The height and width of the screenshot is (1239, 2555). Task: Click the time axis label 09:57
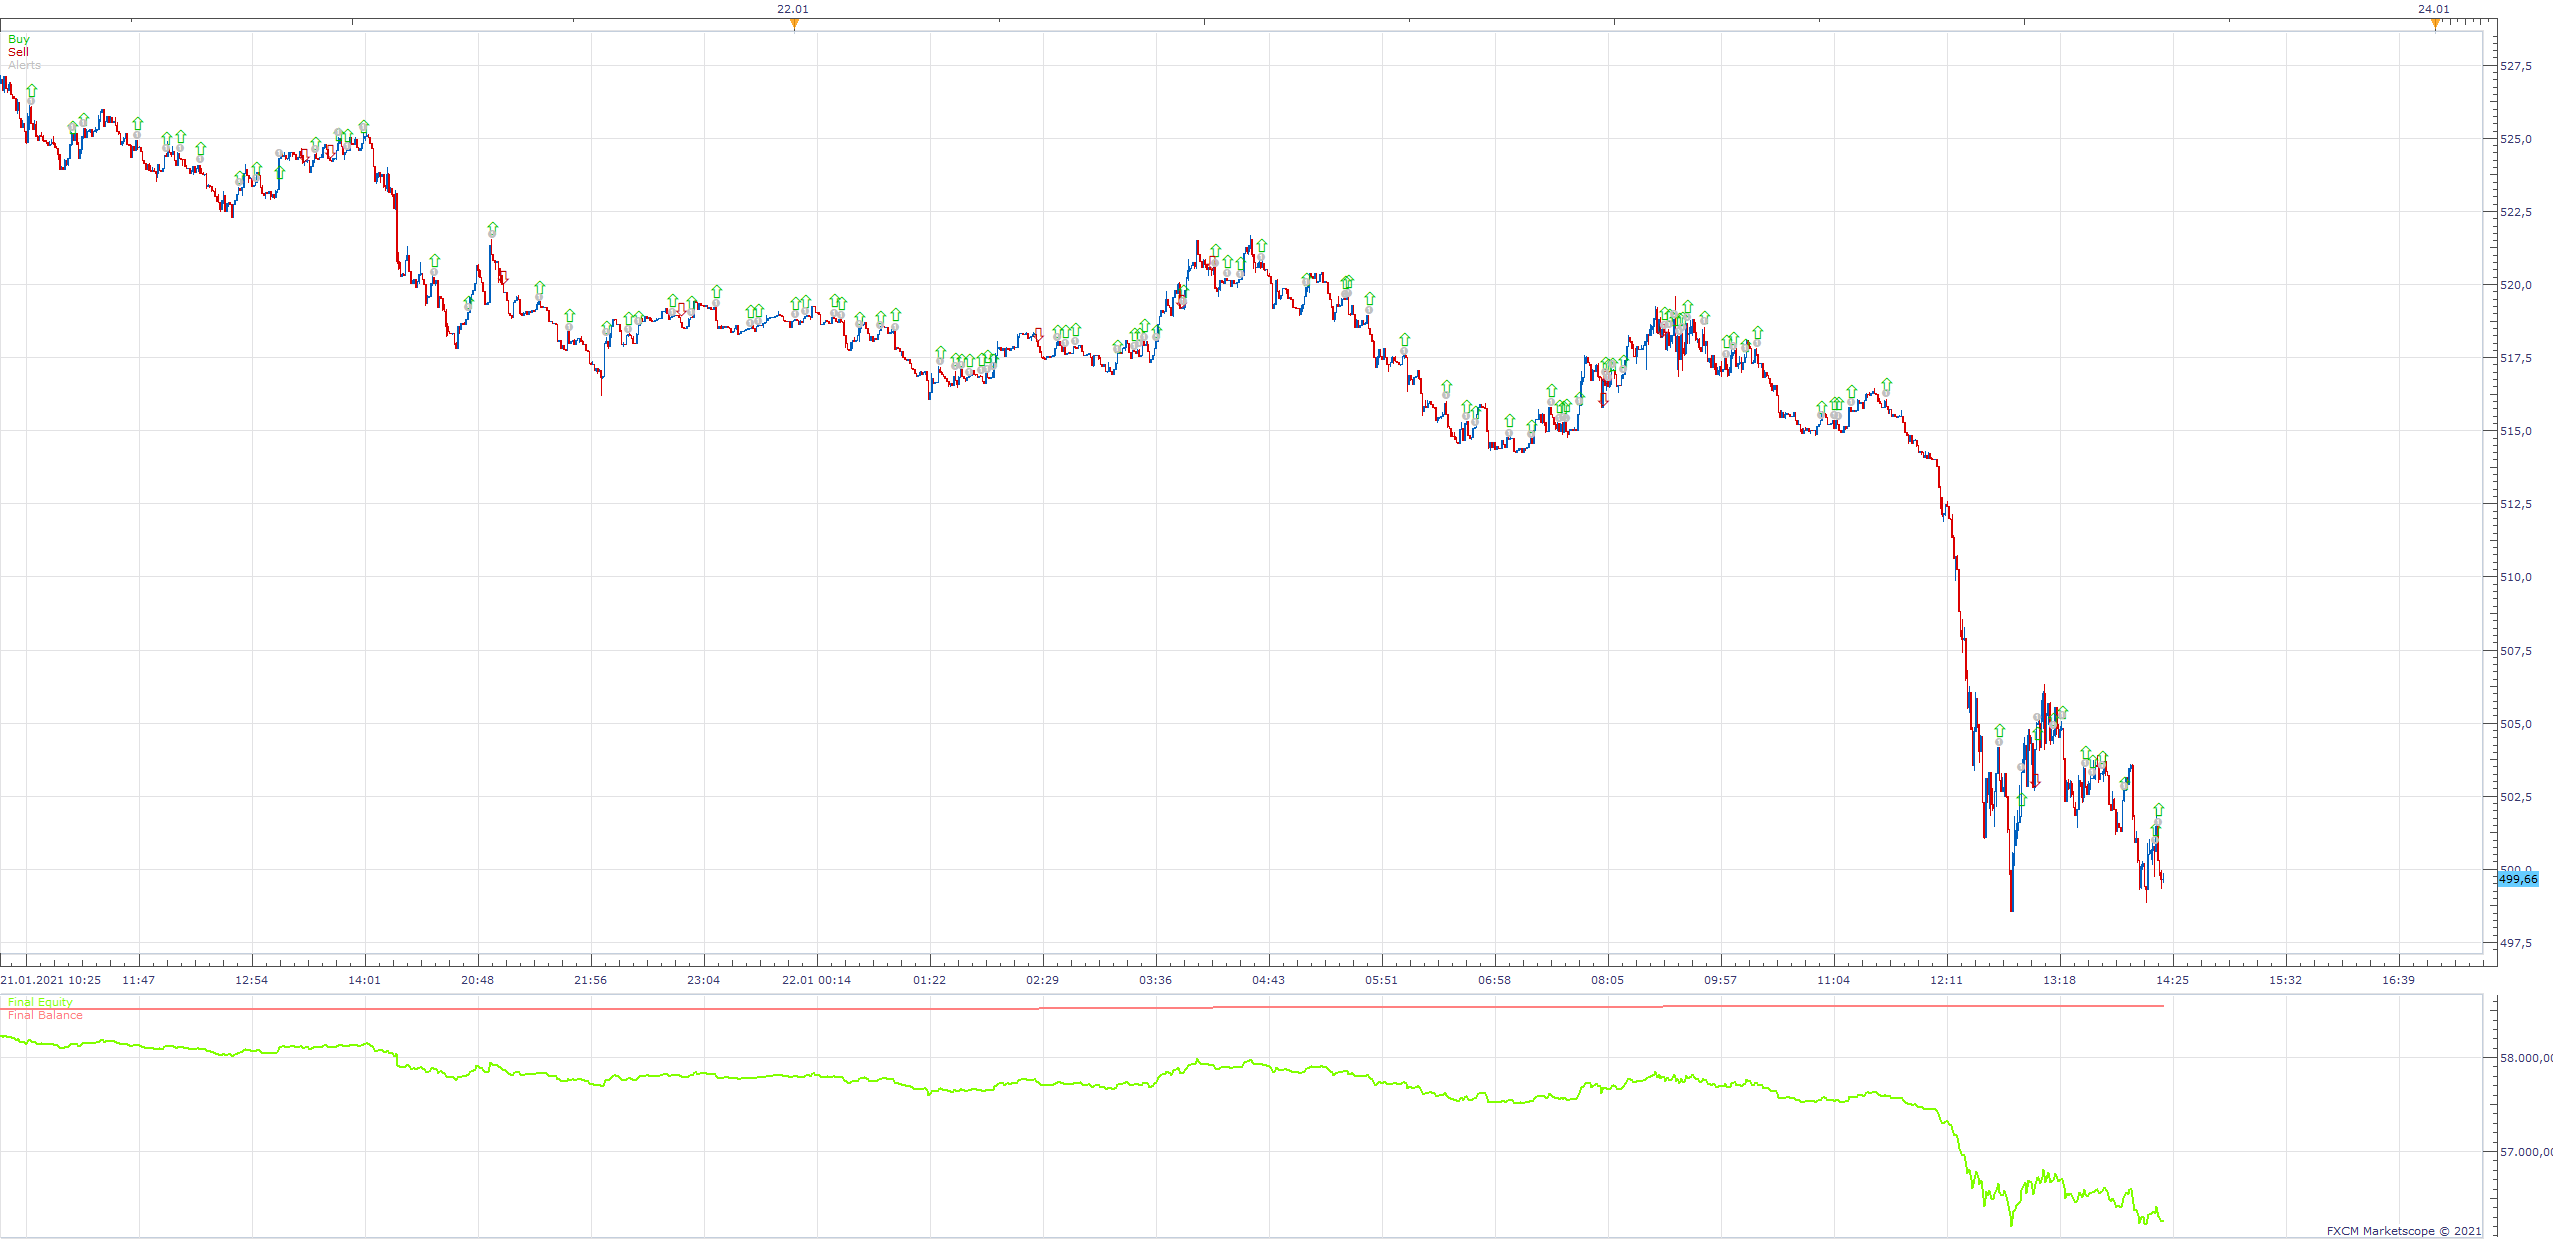(1720, 980)
